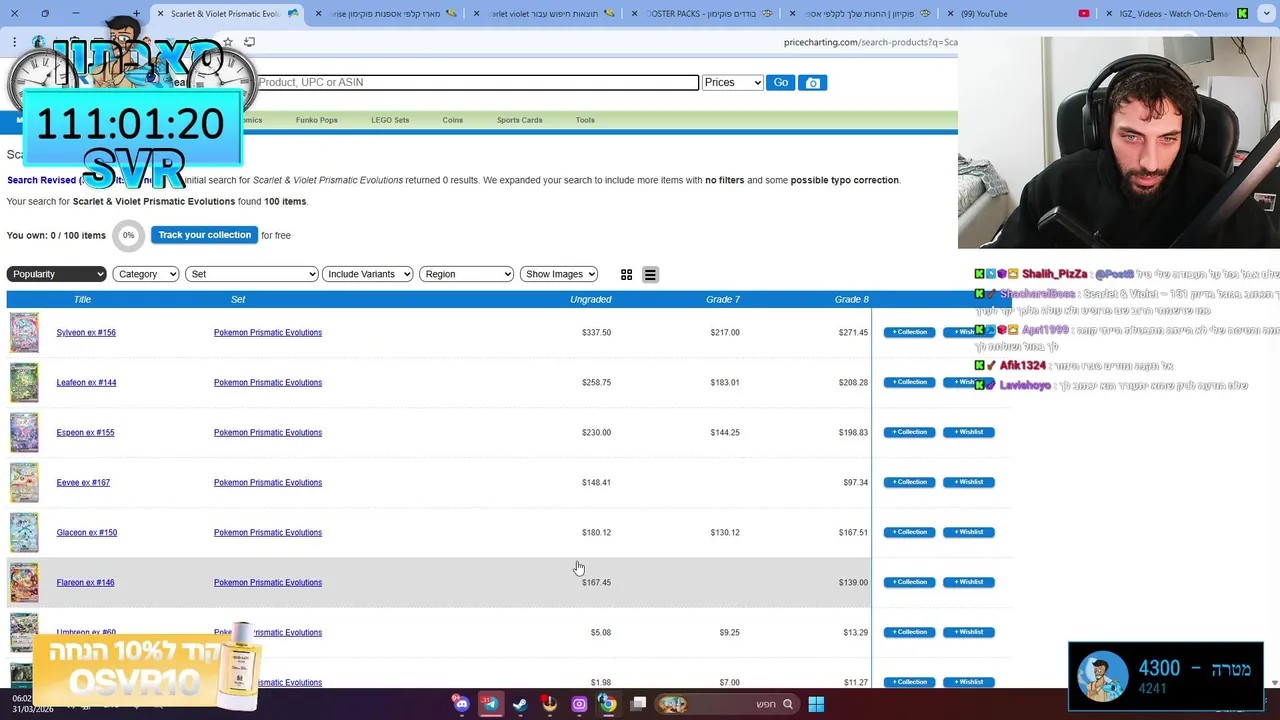Click the Leafeon ex card thumbnail
1280x720 pixels.
[24, 383]
